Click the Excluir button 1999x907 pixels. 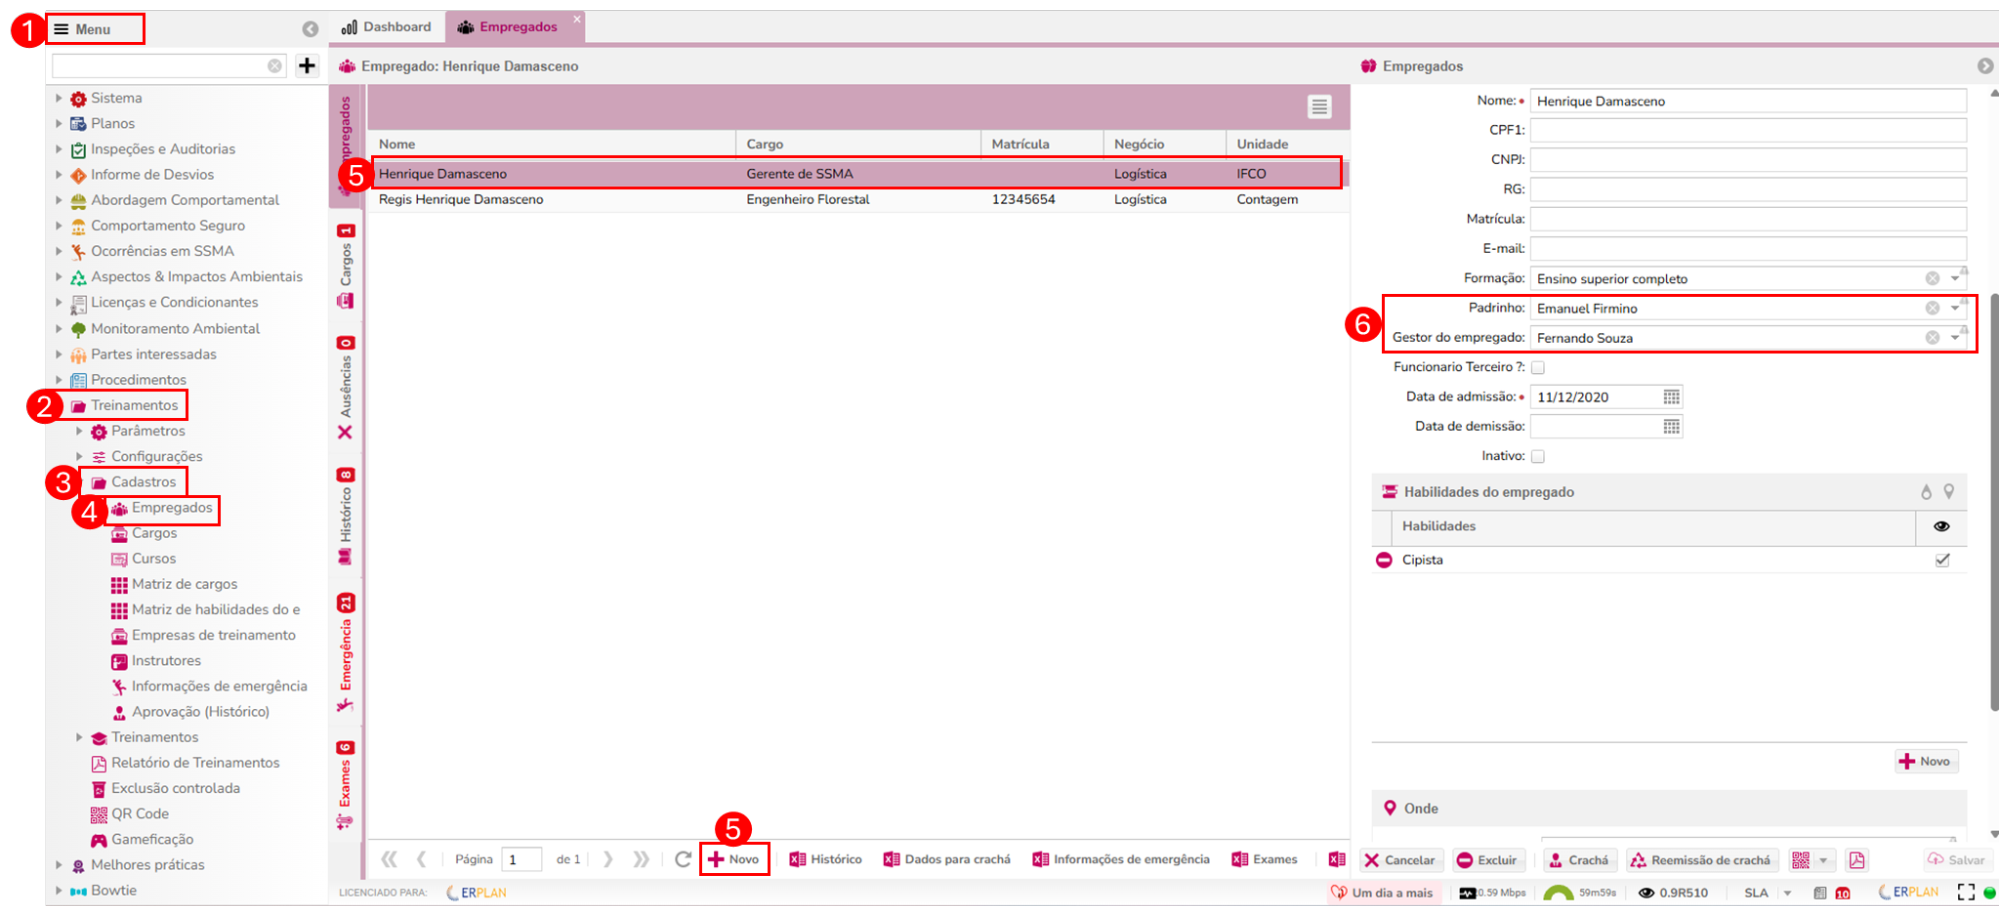[1487, 860]
